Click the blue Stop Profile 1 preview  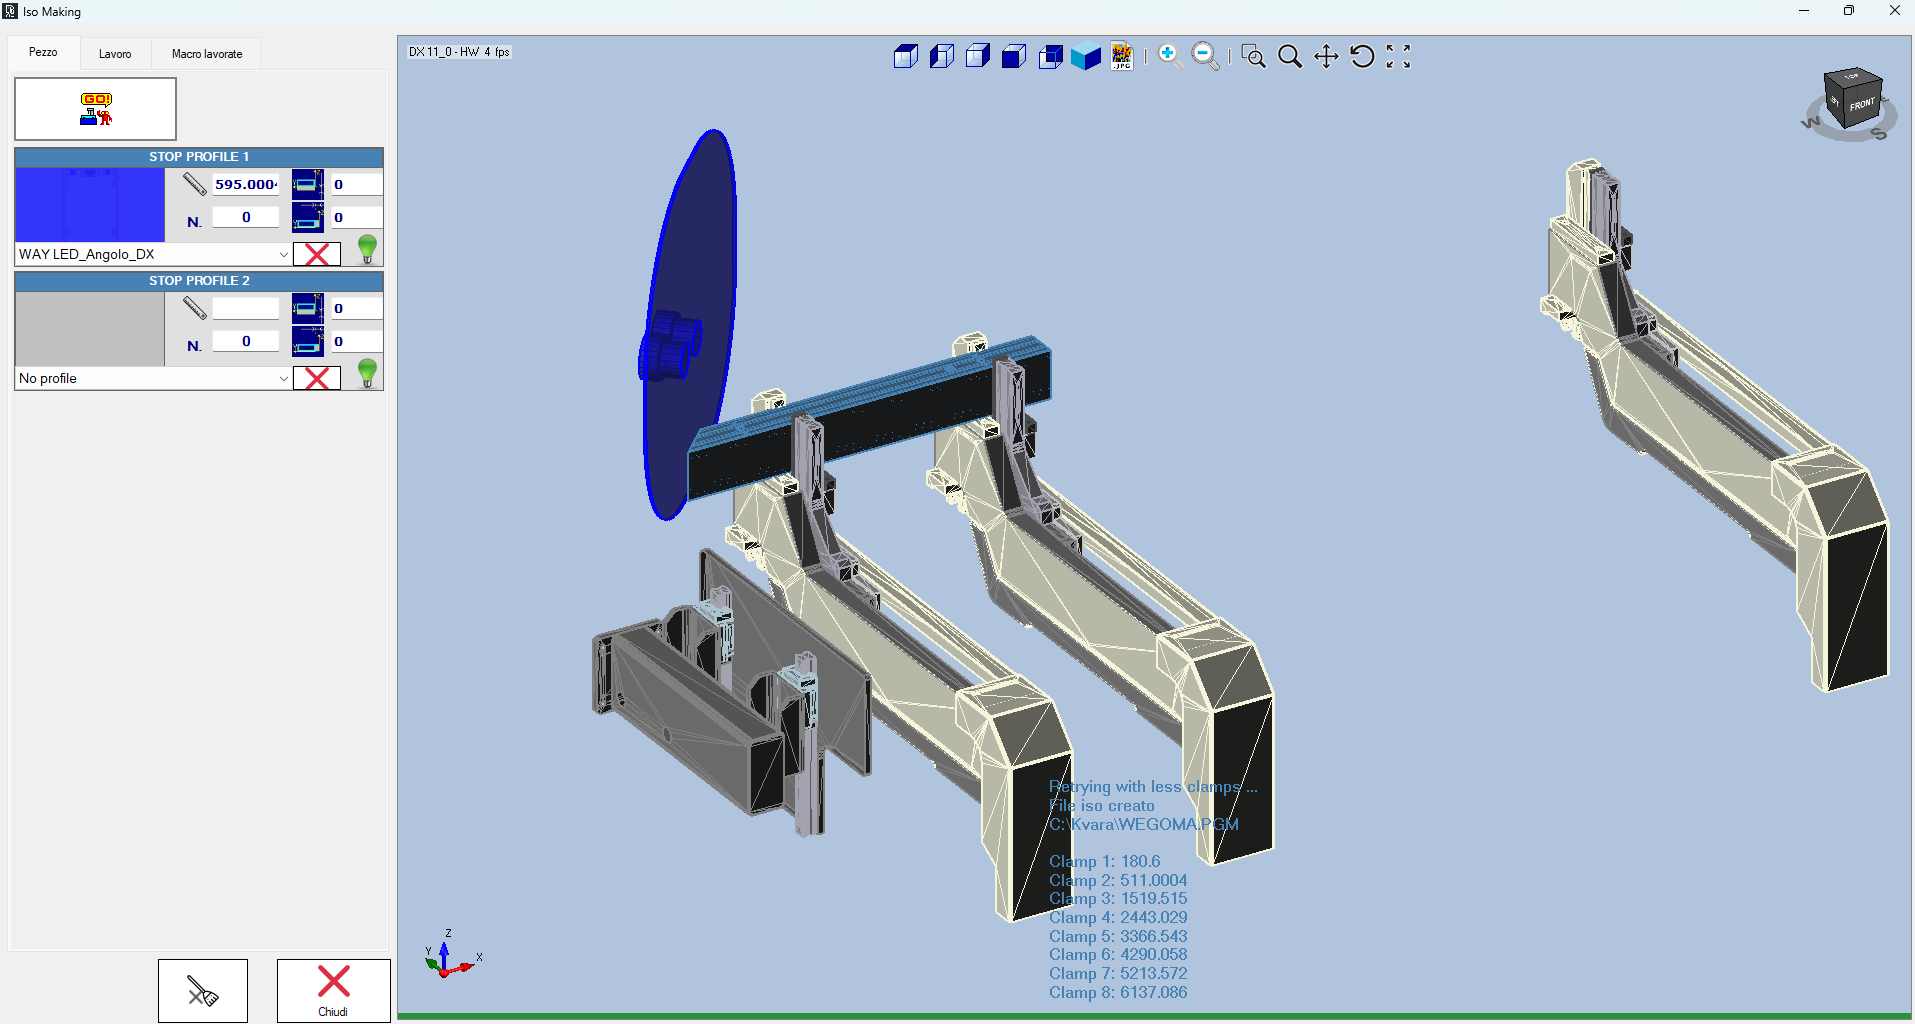pyautogui.click(x=90, y=204)
